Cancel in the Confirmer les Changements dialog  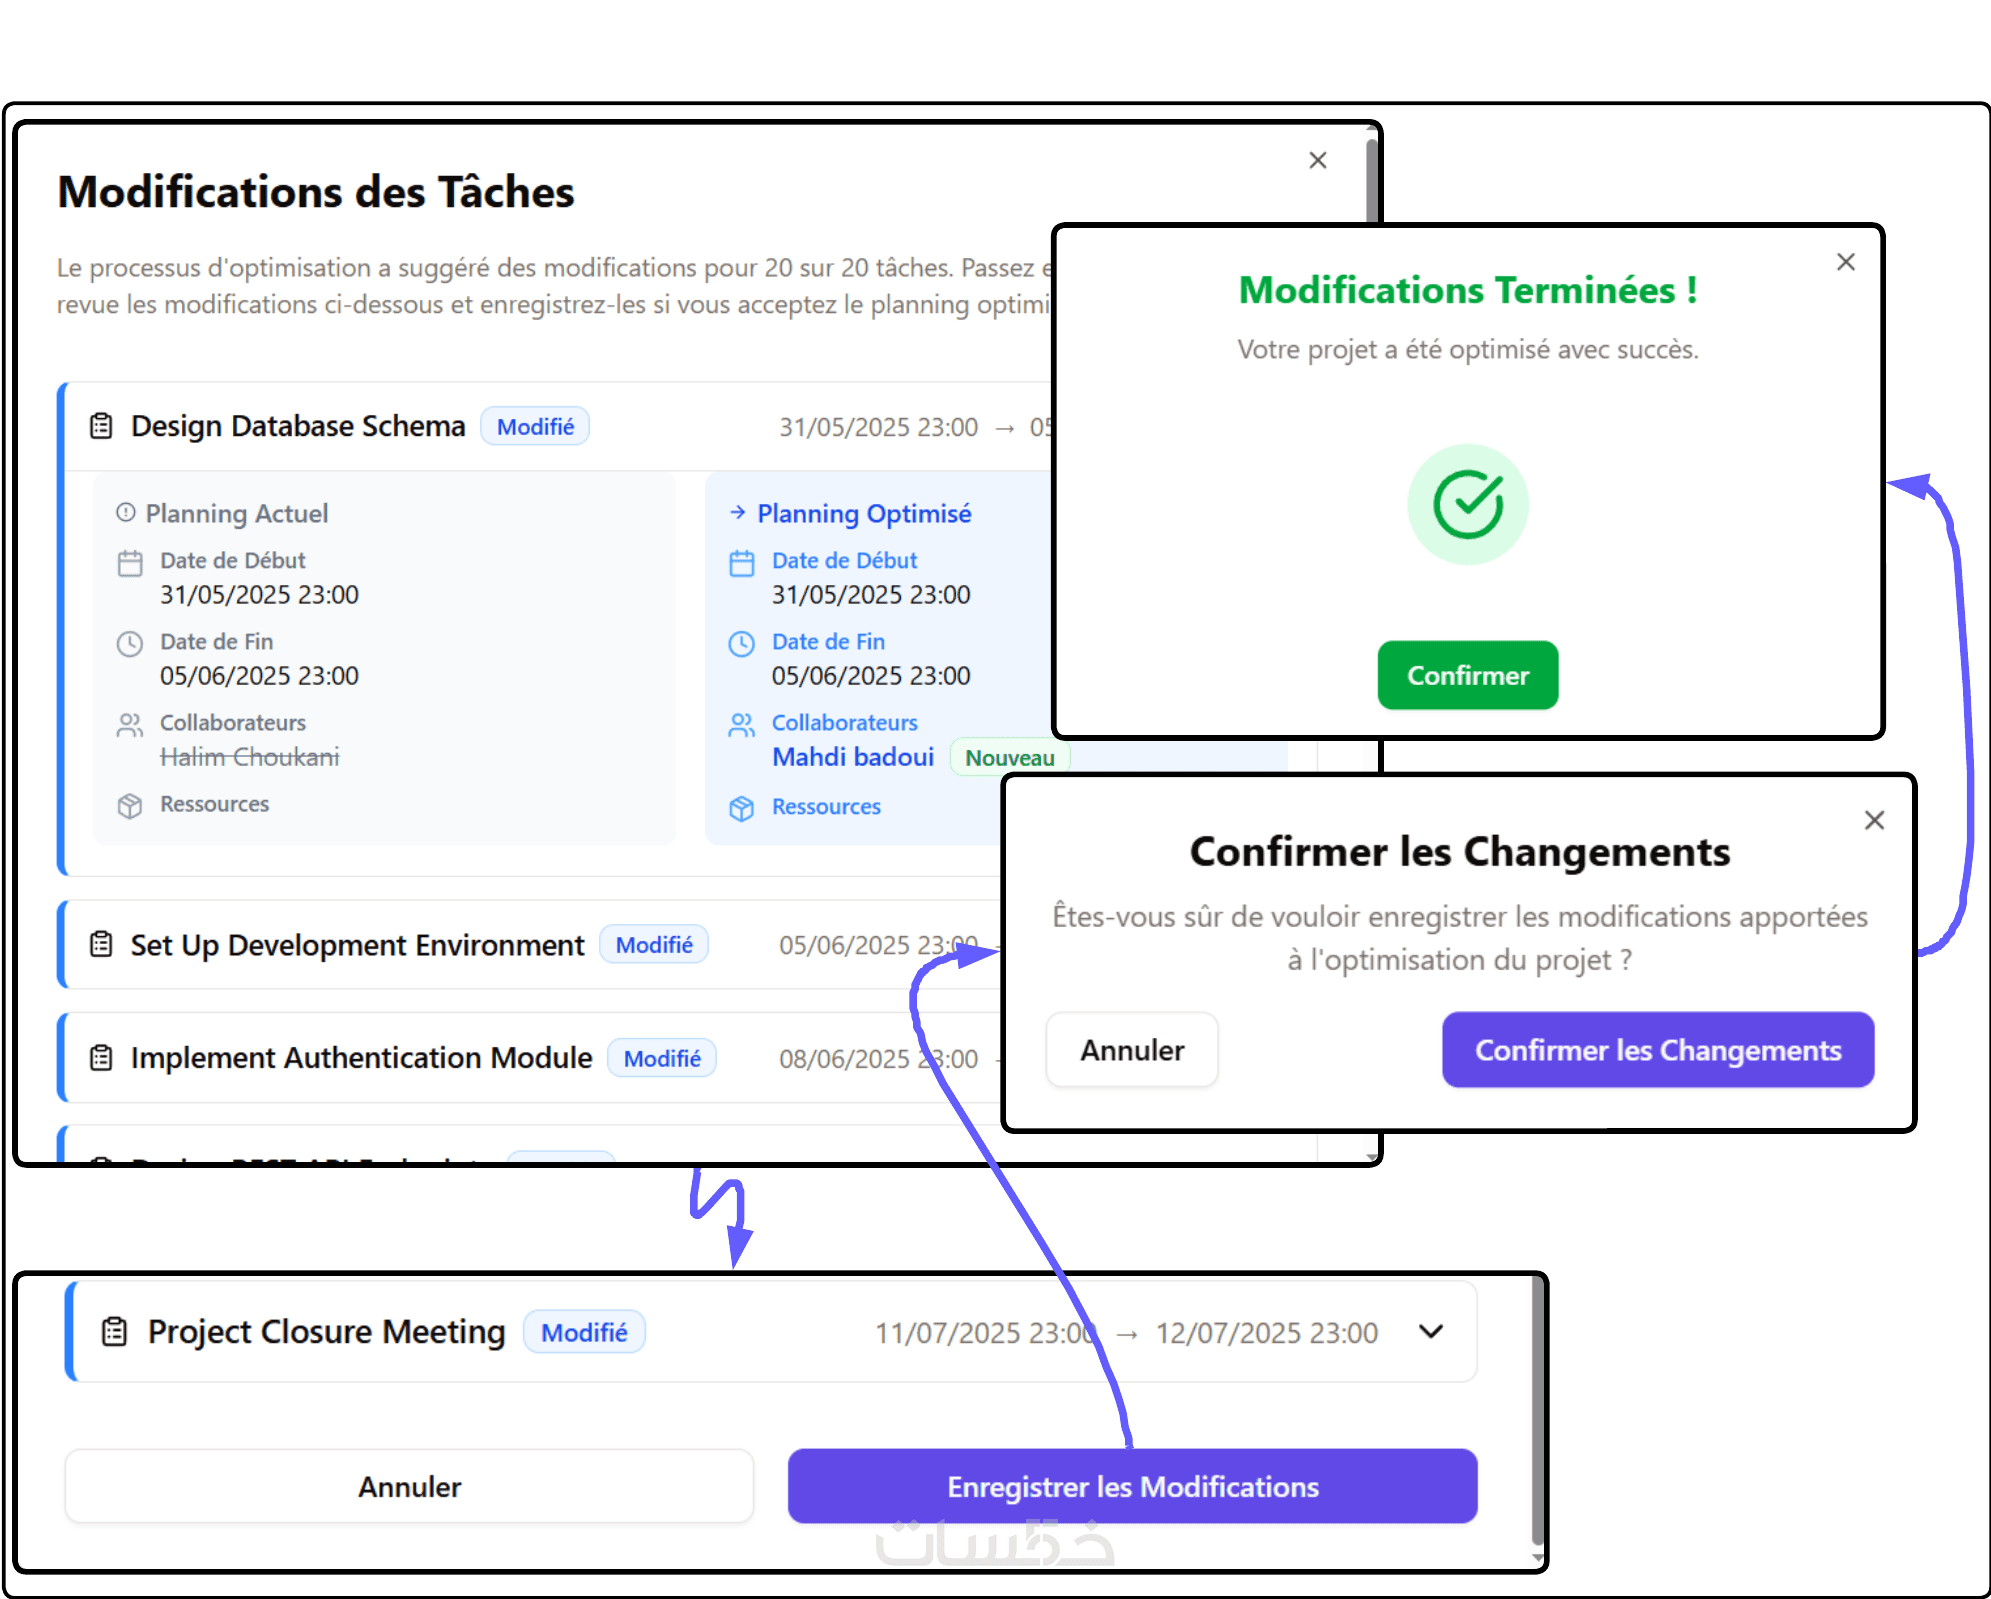1132,1050
